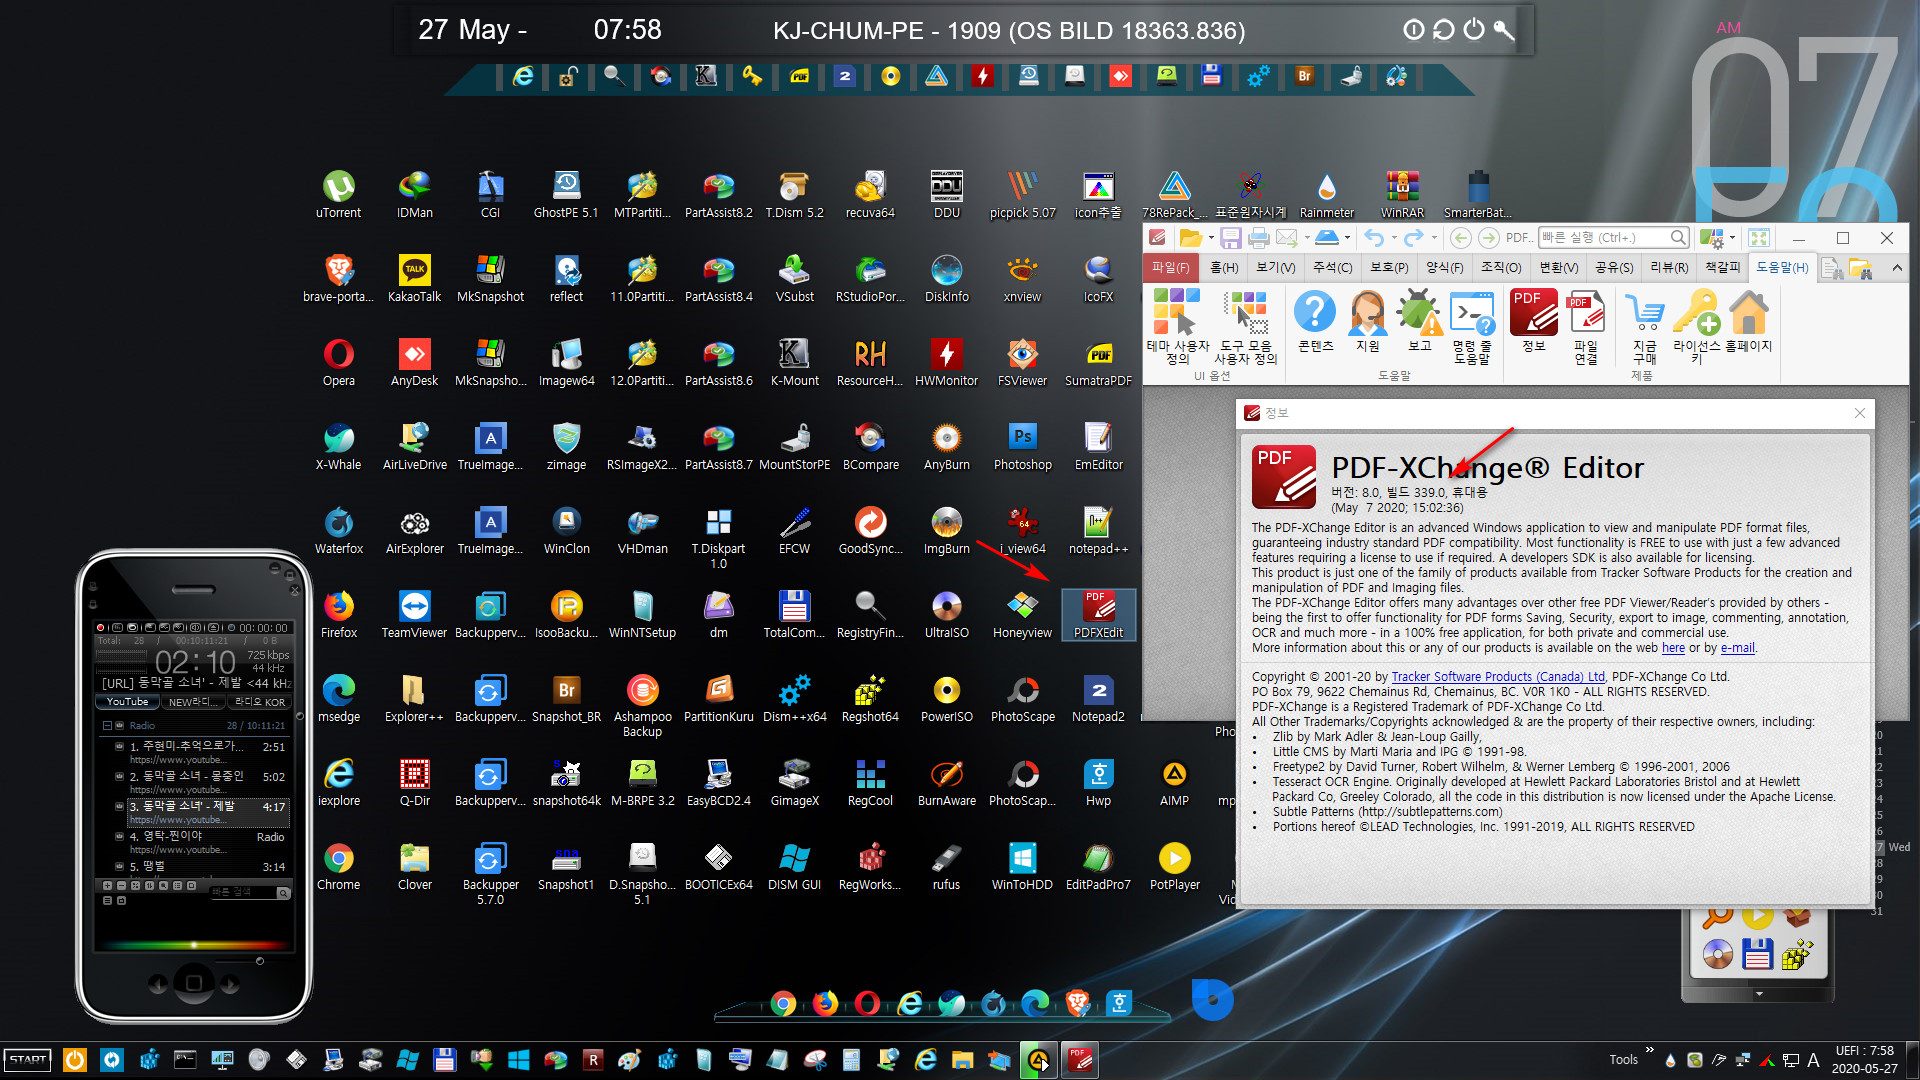Click the 빠른 실행 quick launch search field
This screenshot has width=1920, height=1080.
(x=1612, y=238)
